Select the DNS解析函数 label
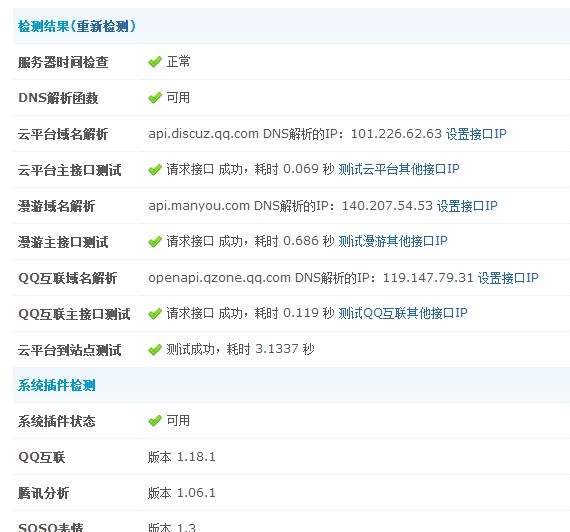Viewport: 570px width, 532px height. pyautogui.click(x=58, y=98)
